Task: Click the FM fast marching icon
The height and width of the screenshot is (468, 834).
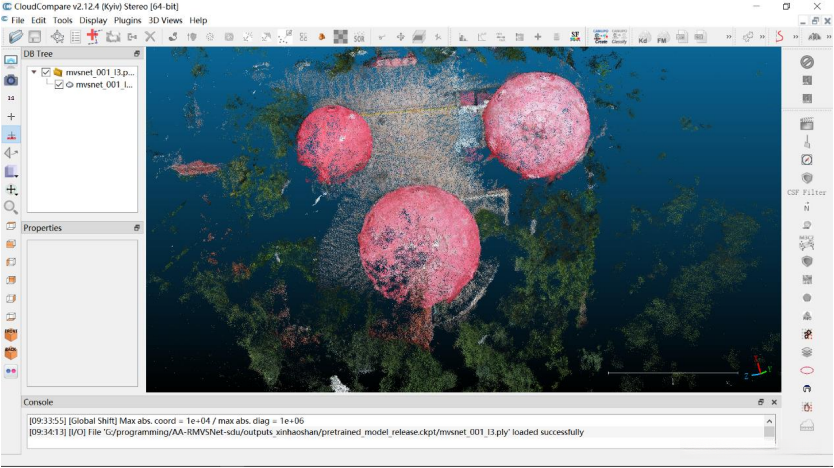Action: (x=662, y=37)
